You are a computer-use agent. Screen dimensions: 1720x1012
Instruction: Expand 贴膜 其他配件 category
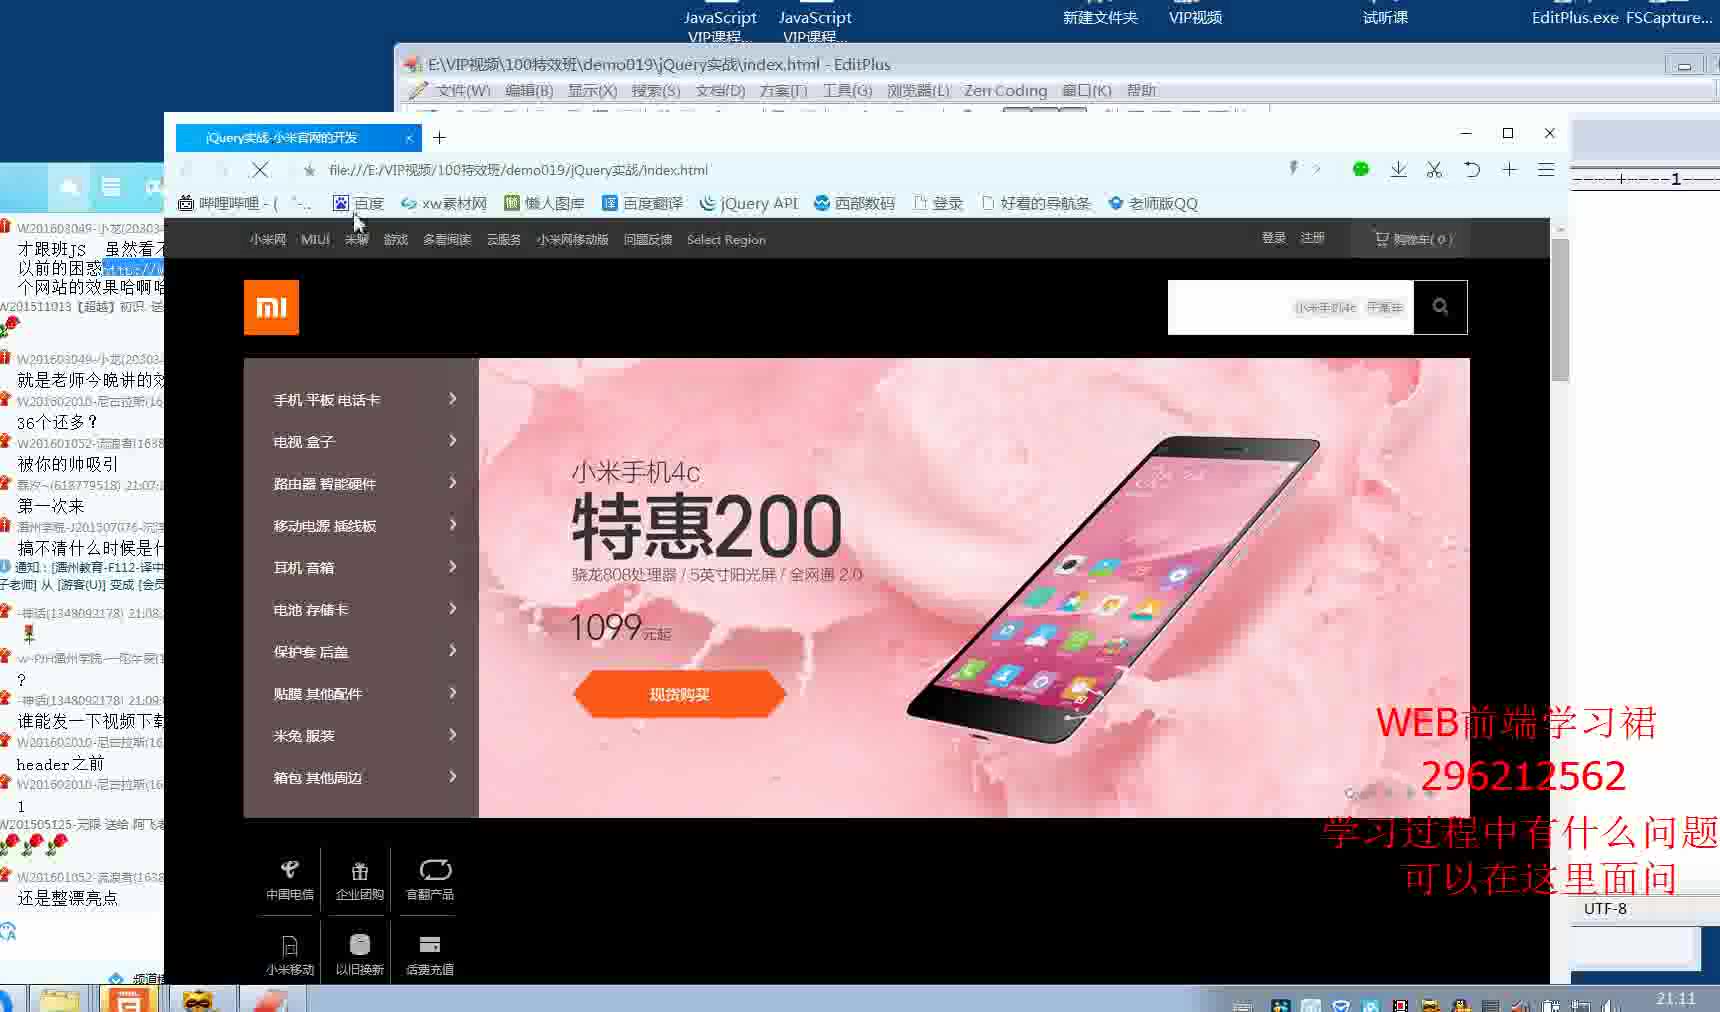tap(361, 694)
